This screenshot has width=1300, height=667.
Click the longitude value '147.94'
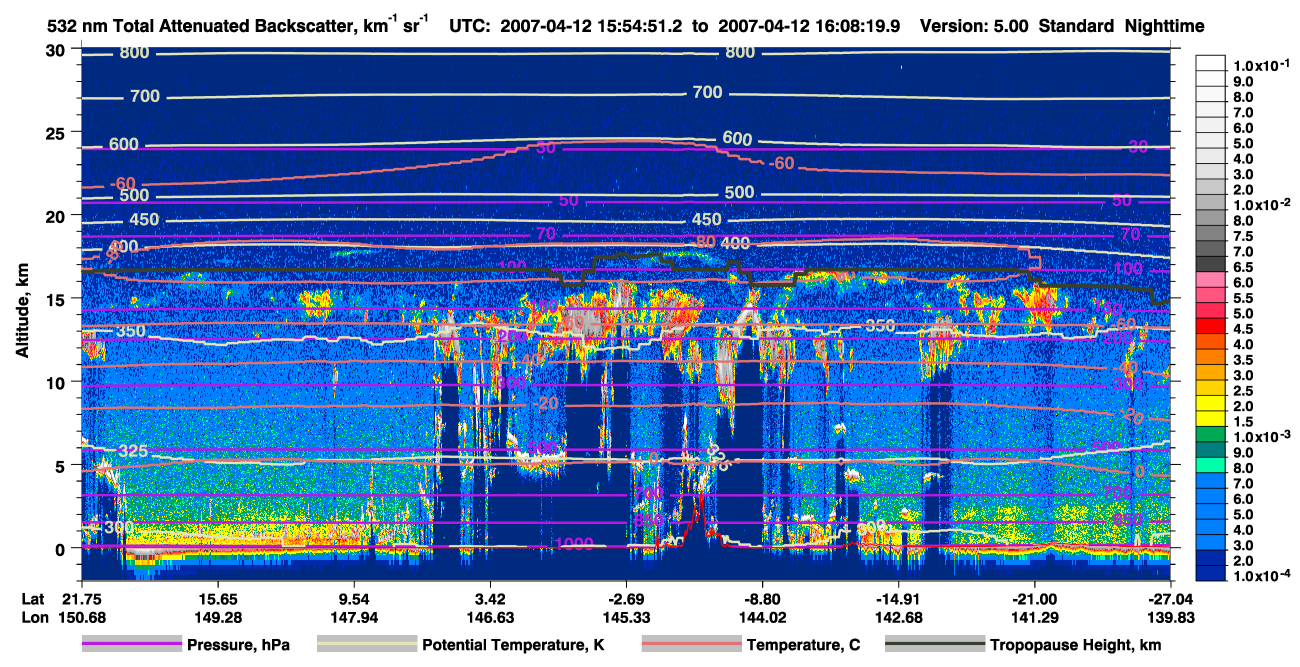tap(354, 618)
